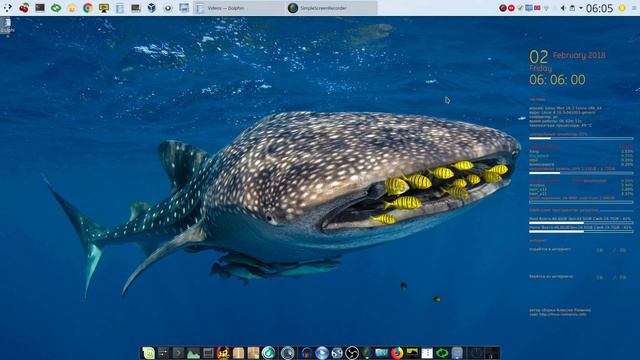Open the green checkmark tray icon

[x=520, y=8]
